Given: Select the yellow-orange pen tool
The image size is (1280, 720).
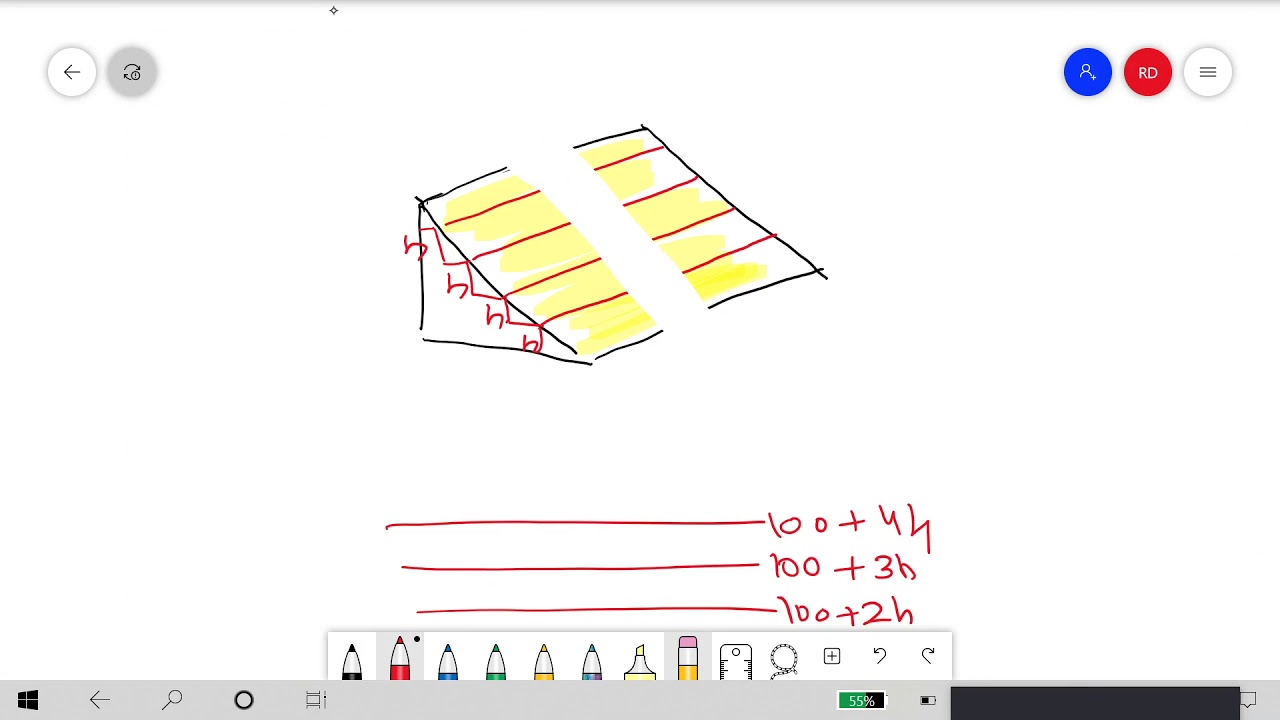Looking at the screenshot, I should point(544,660).
